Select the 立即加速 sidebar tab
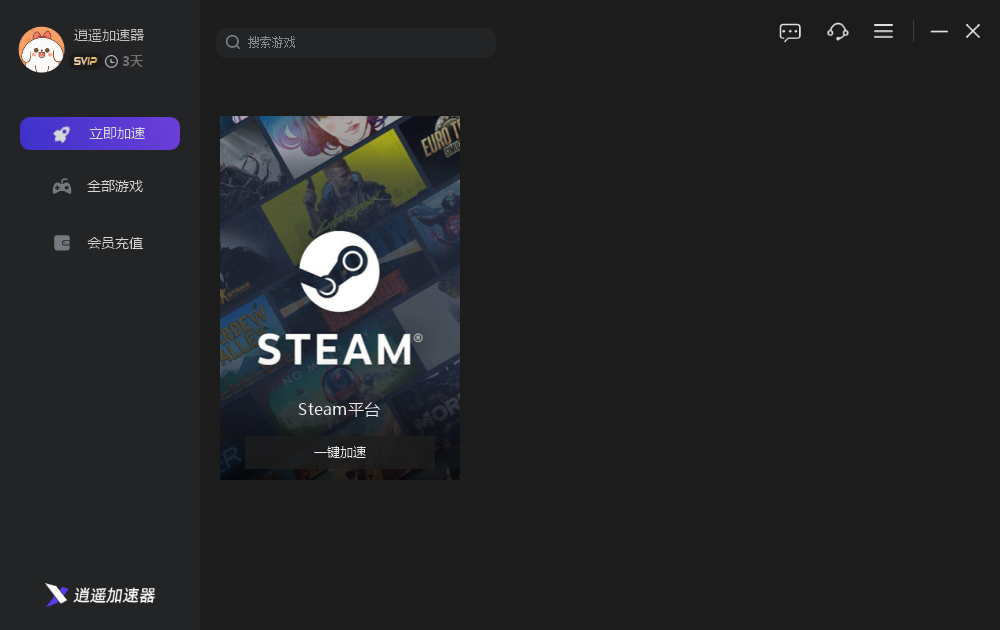 [x=100, y=133]
